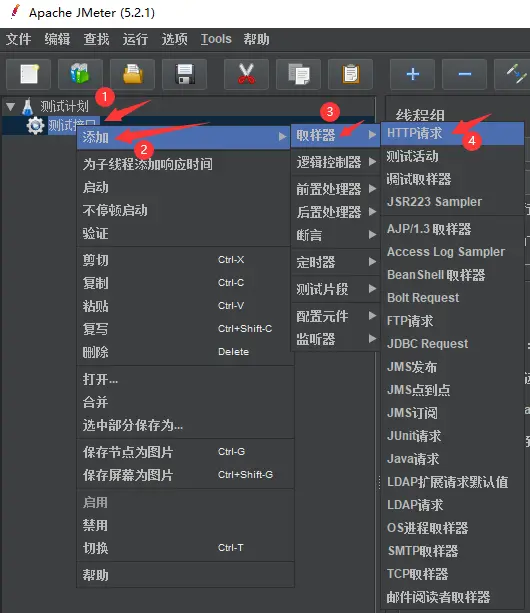530x613 pixels.
Task: Choose JMS订阅 entry
Action: (452, 413)
